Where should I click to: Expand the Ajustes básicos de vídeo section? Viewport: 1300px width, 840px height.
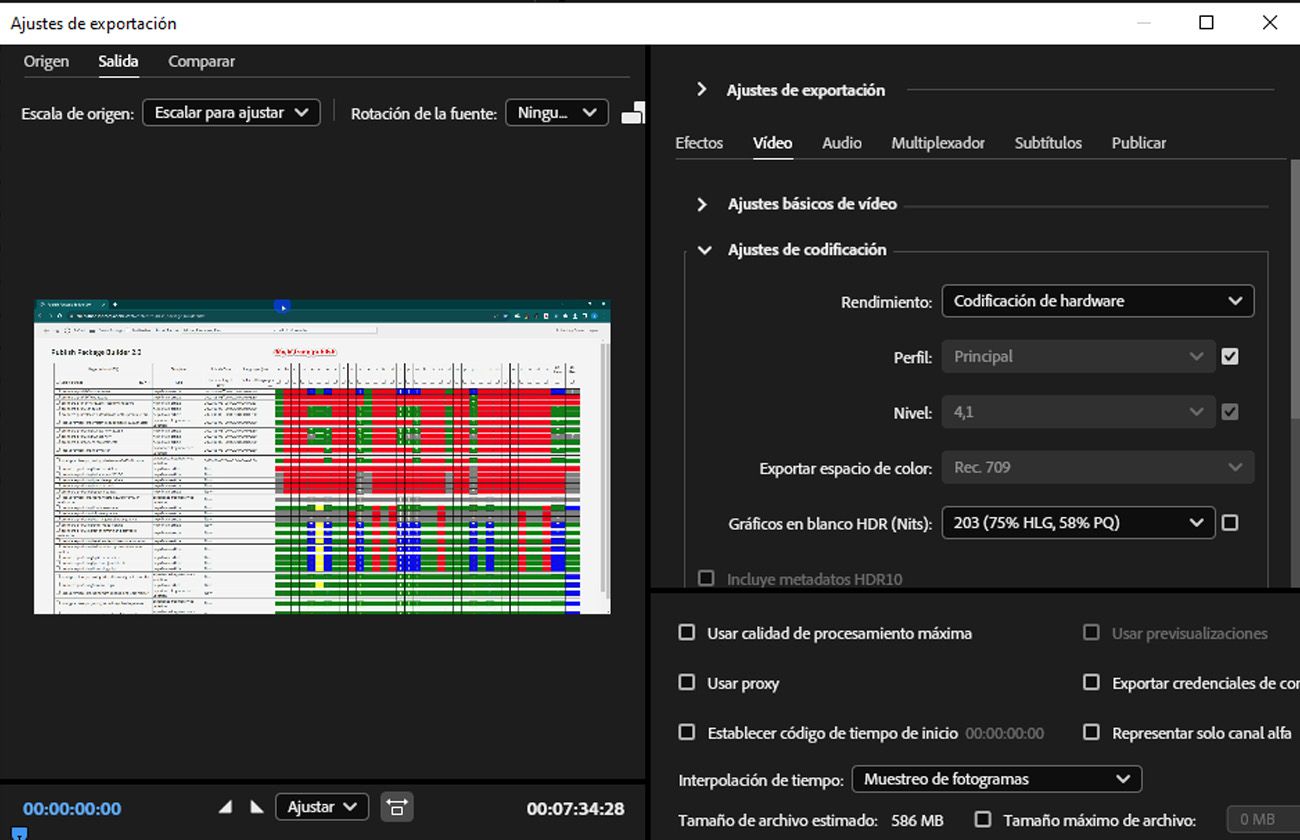(701, 204)
